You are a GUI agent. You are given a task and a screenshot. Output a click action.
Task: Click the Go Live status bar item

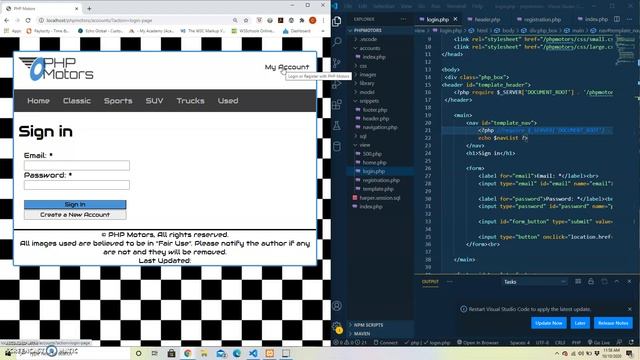coord(600,342)
